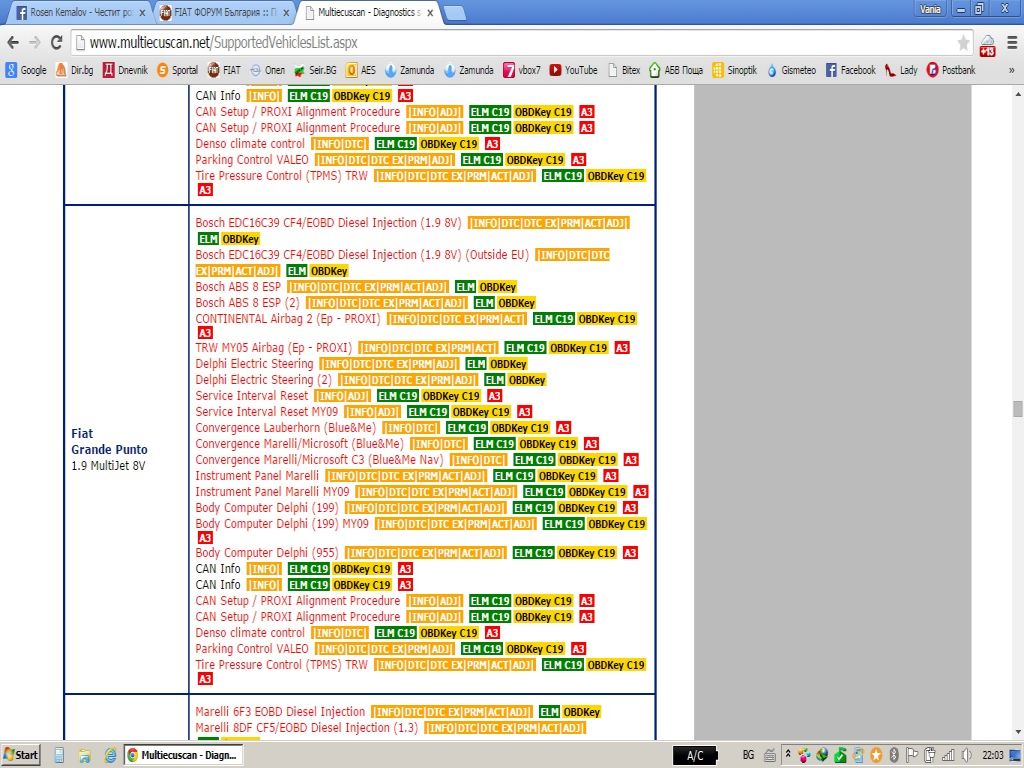
Task: Open a new tab
Action: pyautogui.click(x=455, y=13)
